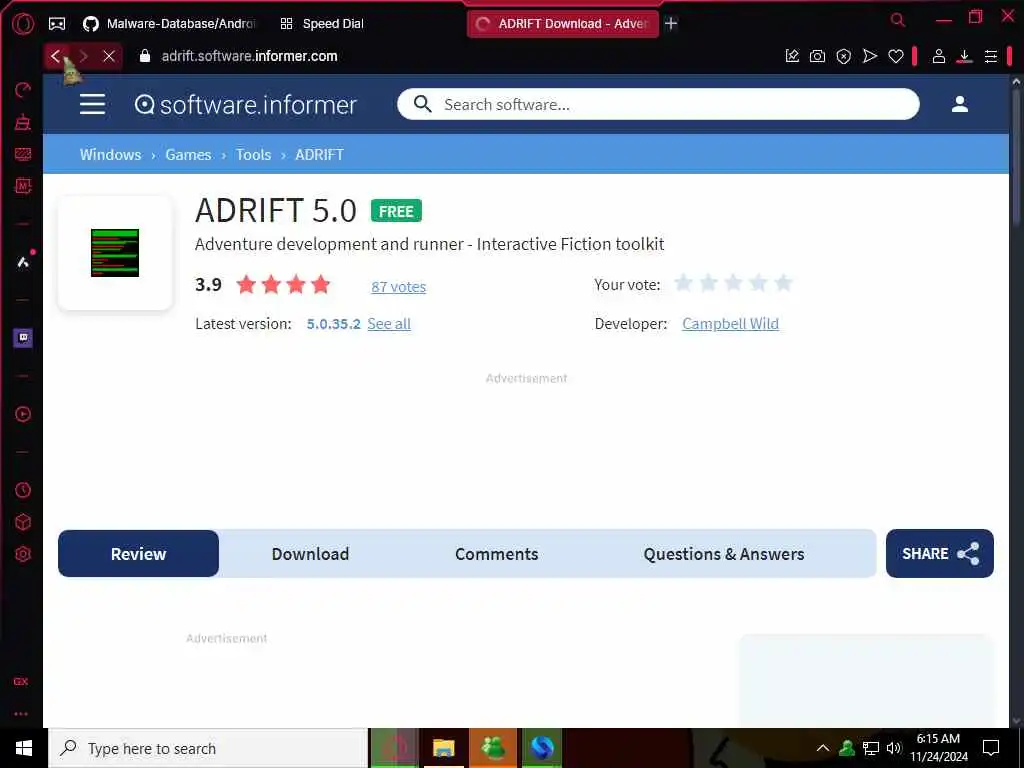Open the Windows Start menu
The width and height of the screenshot is (1024, 768).
[24, 748]
